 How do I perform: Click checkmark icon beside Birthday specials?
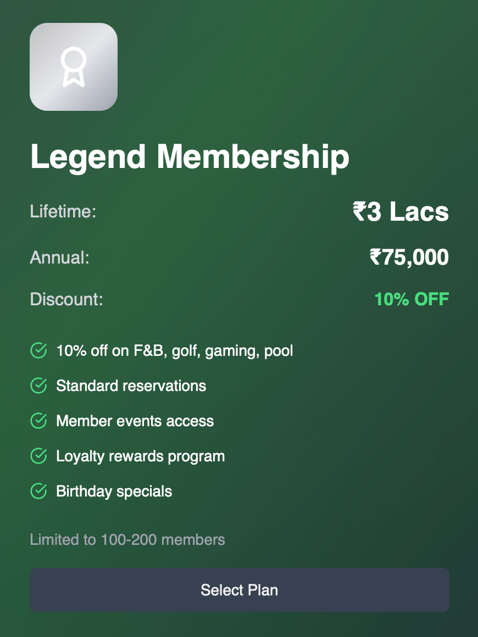(x=39, y=491)
